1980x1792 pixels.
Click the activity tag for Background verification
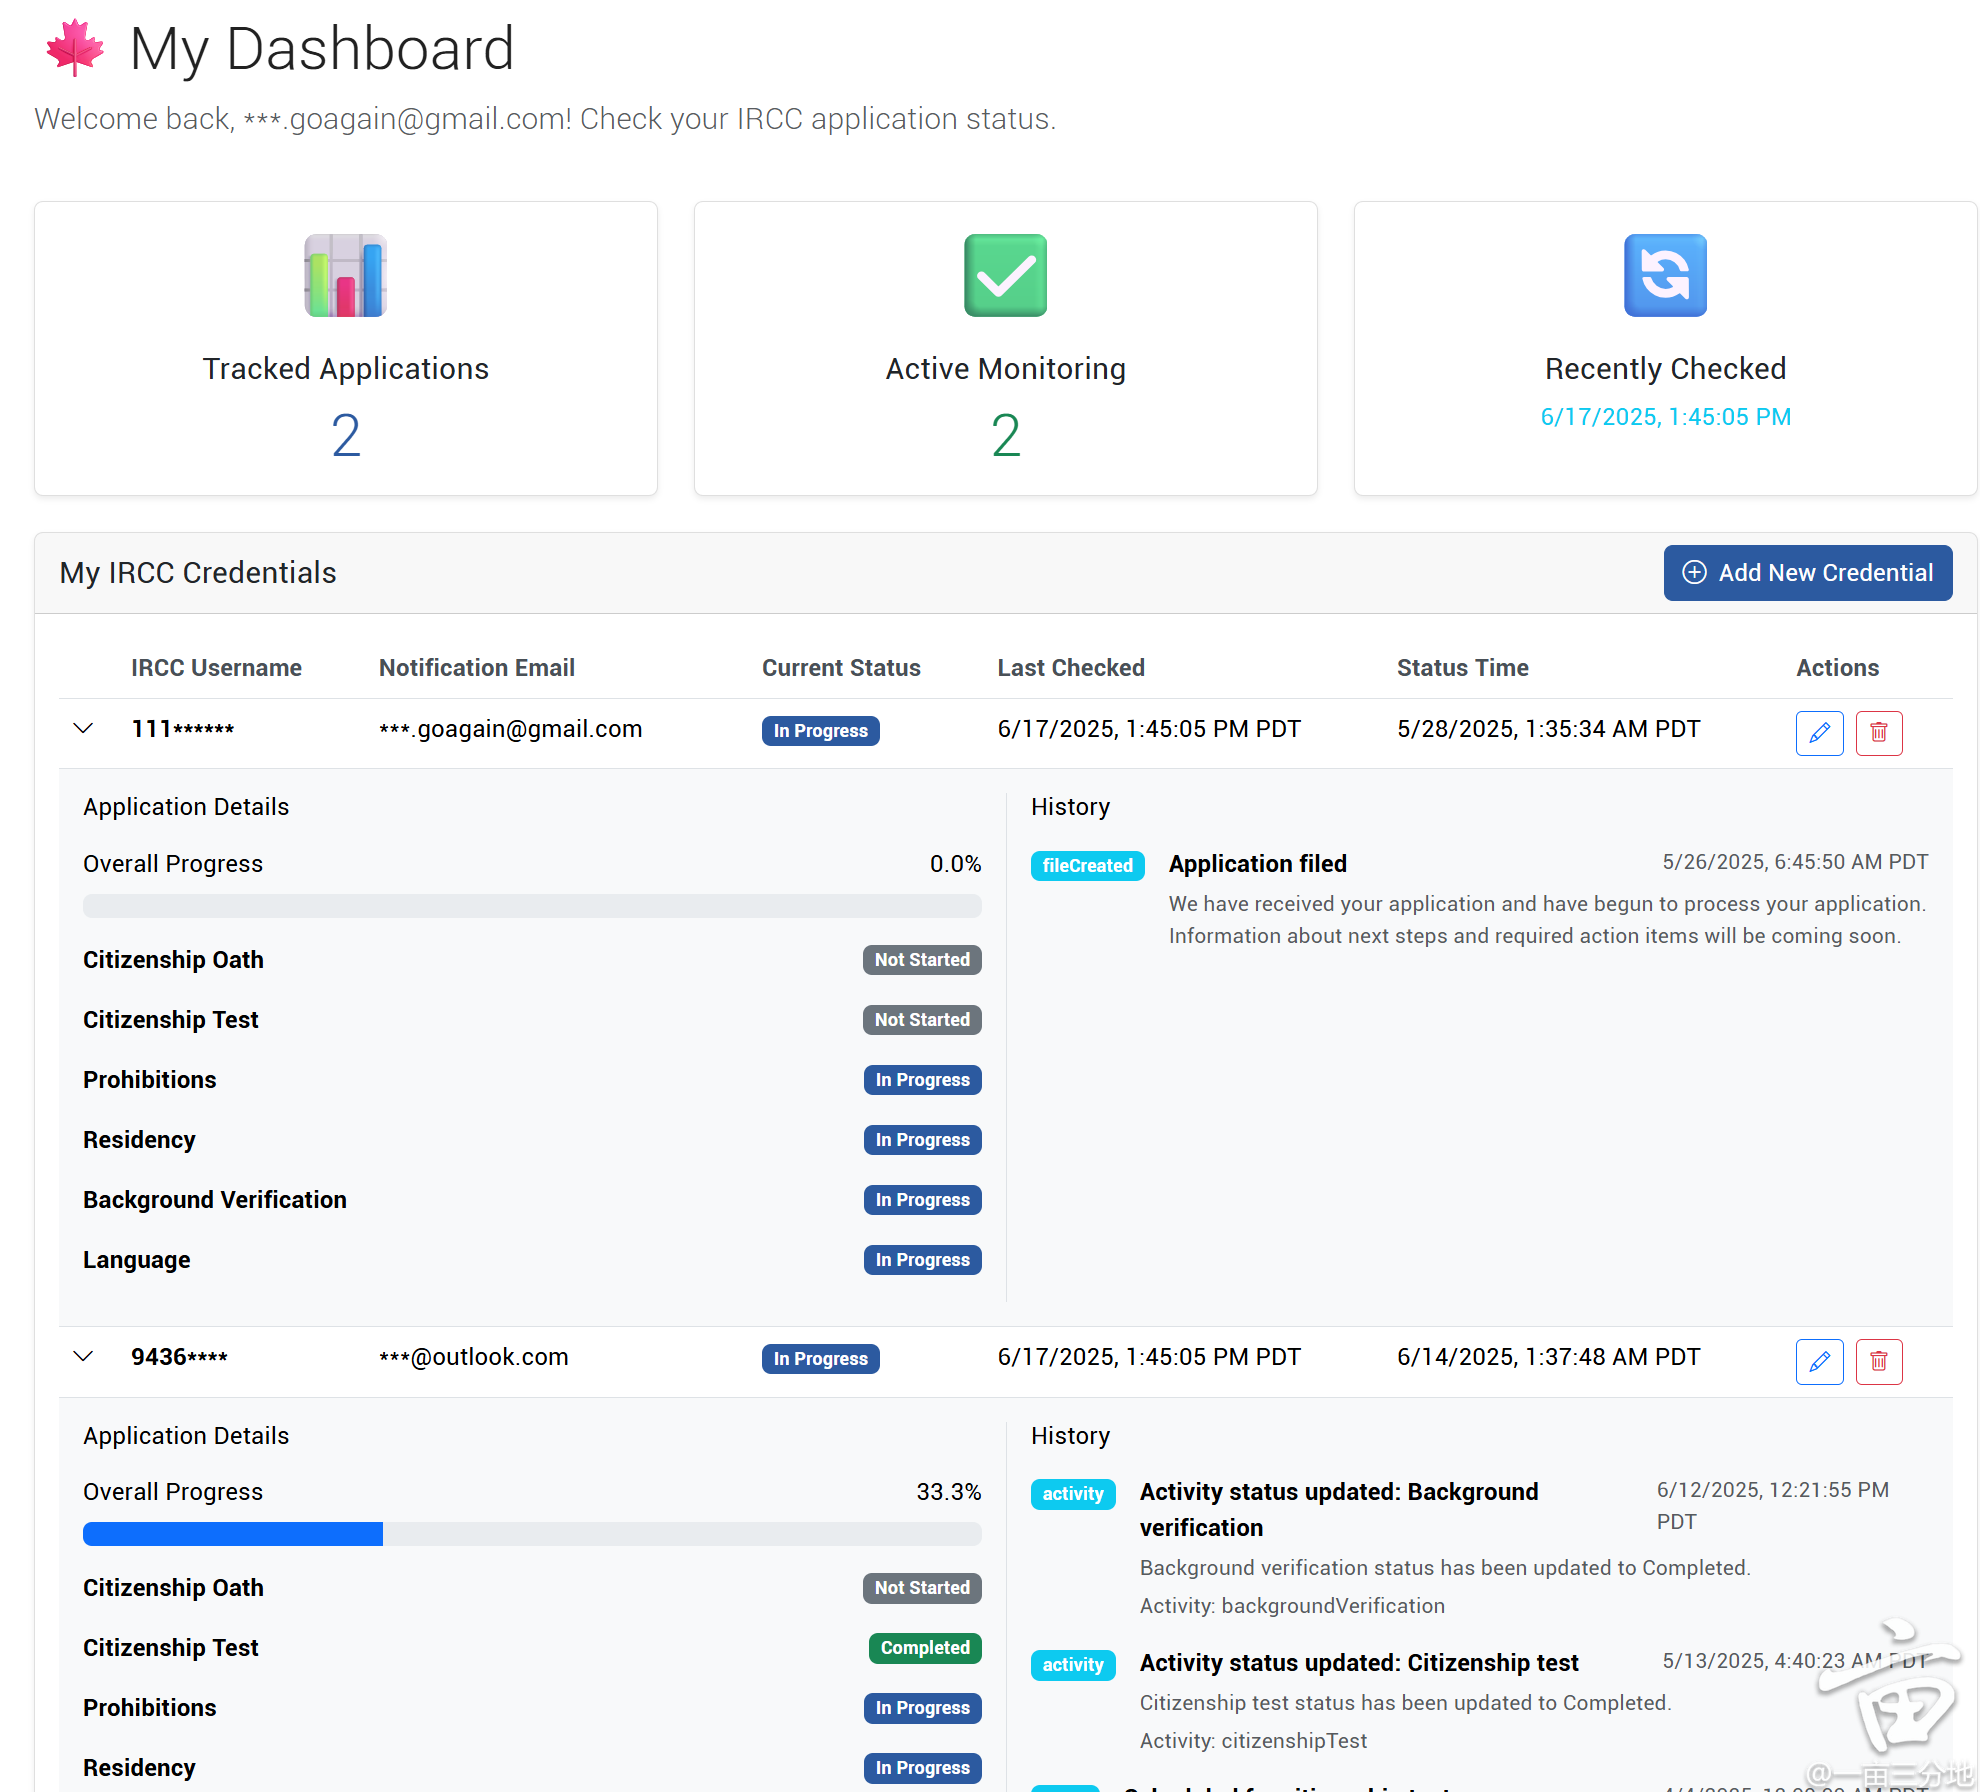(x=1072, y=1494)
